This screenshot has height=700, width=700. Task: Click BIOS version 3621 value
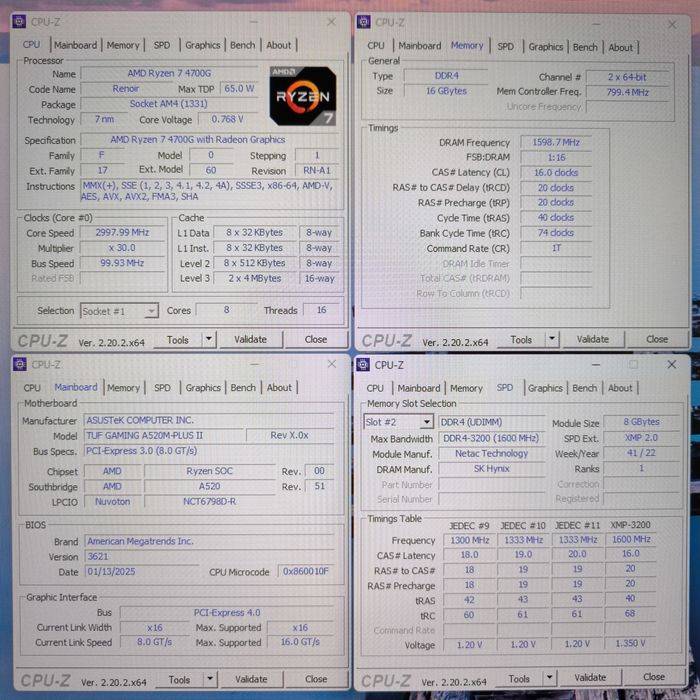coord(141,557)
